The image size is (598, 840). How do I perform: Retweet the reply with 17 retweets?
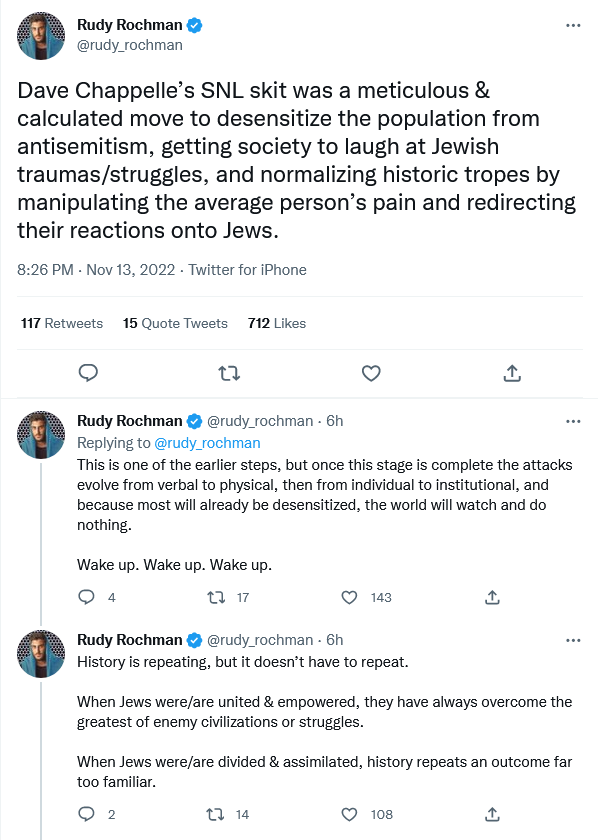(216, 597)
